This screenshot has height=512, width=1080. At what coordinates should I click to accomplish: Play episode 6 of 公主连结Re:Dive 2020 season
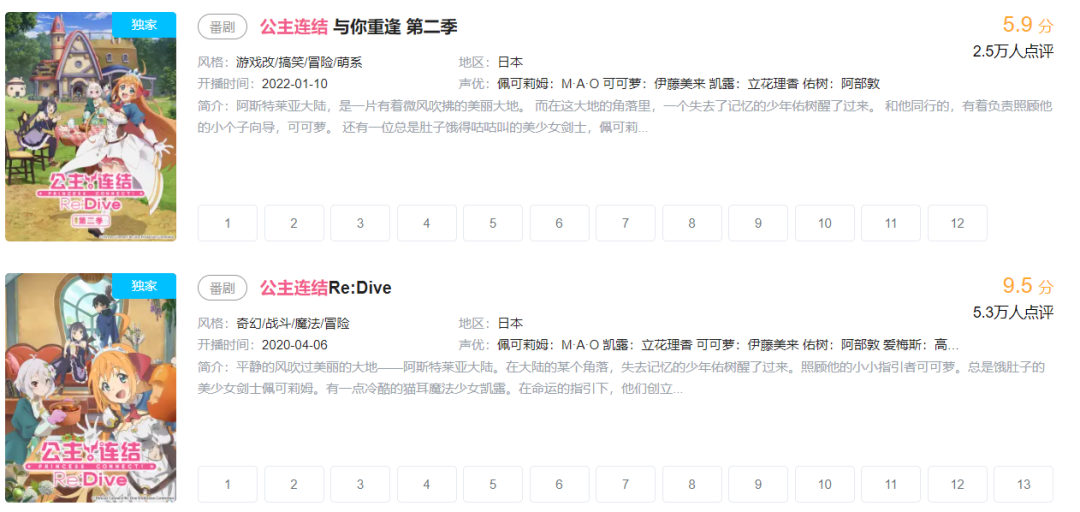click(559, 484)
